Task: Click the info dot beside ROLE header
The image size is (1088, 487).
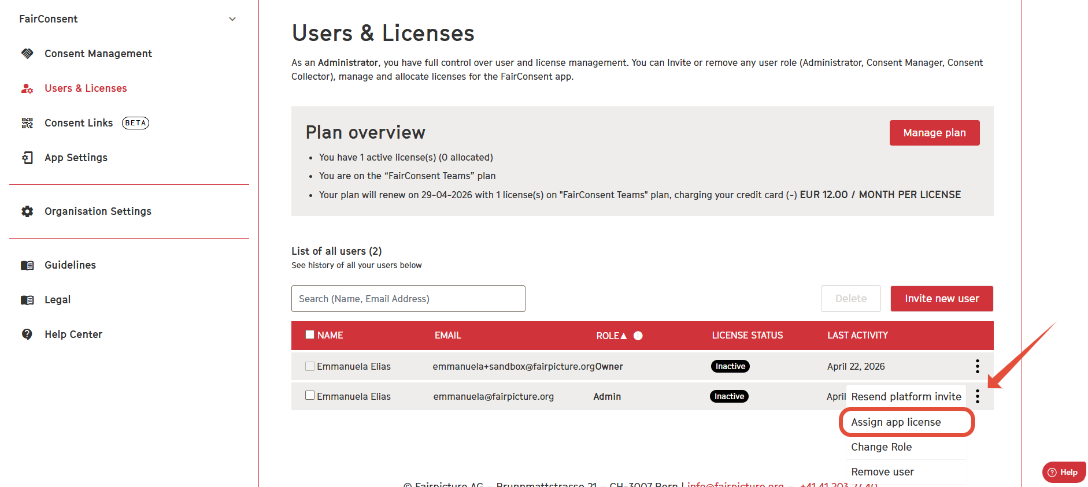Action: pyautogui.click(x=638, y=335)
